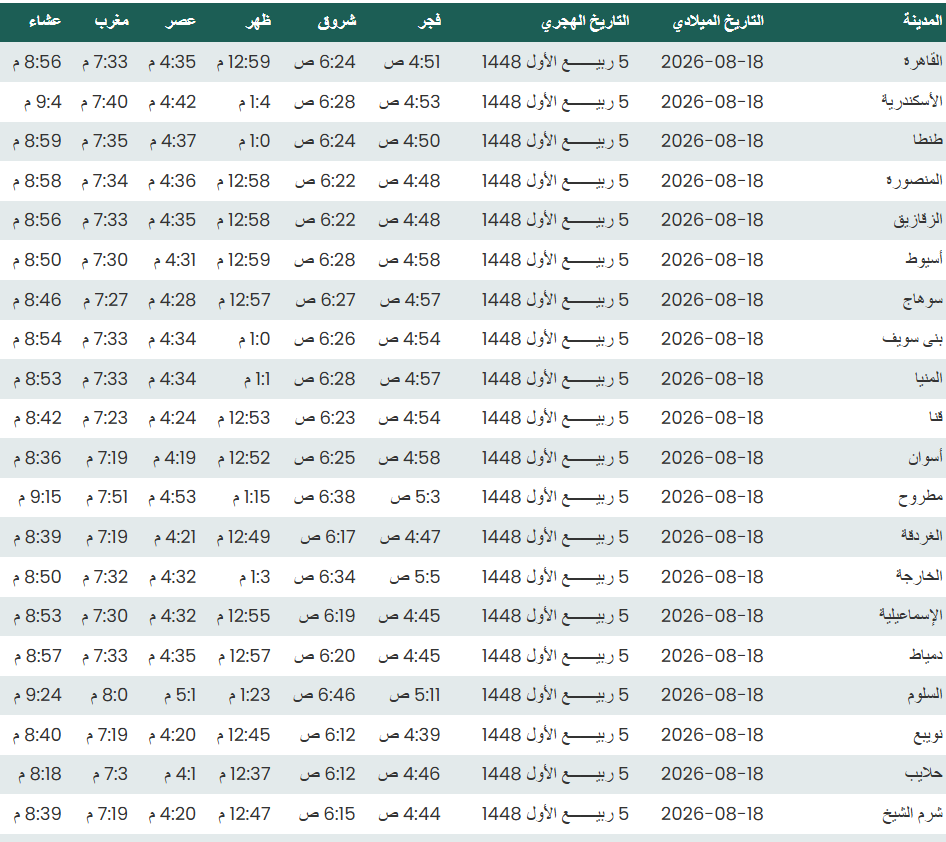This screenshot has width=946, height=842.
Task: Click Halayeb's isha time 8:18 م
Action: click(40, 774)
